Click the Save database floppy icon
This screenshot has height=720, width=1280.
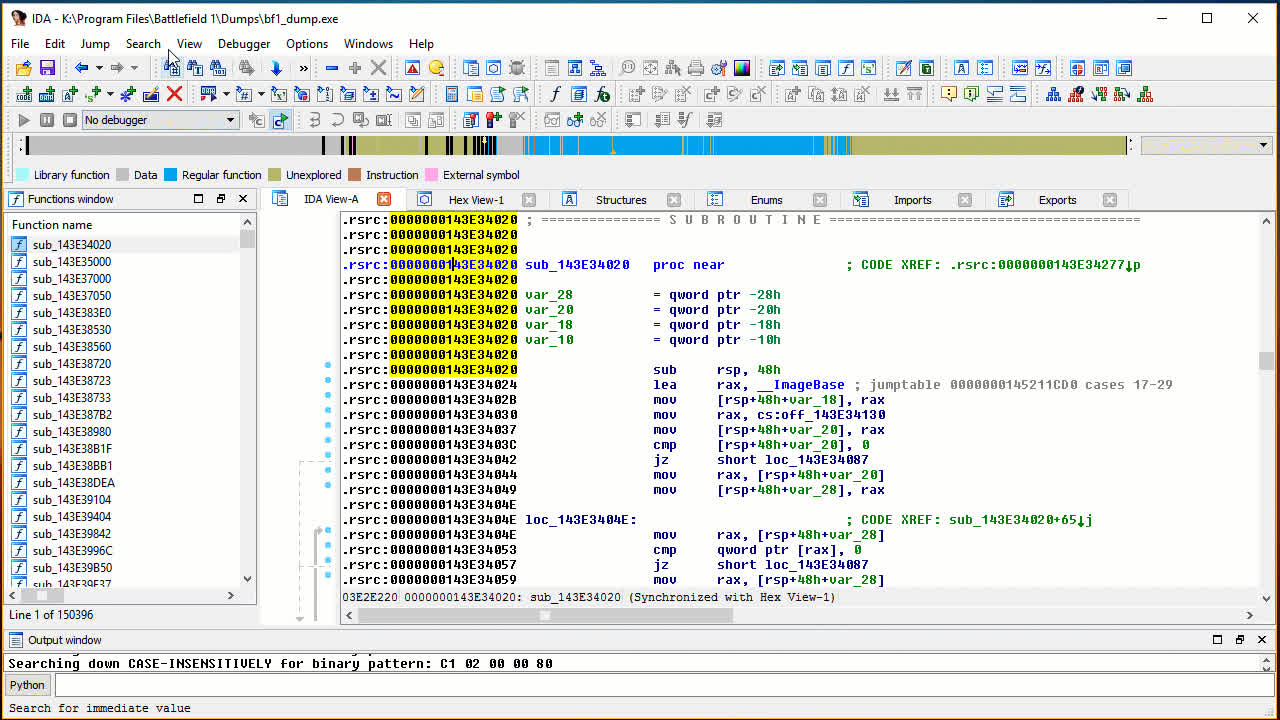[x=47, y=68]
